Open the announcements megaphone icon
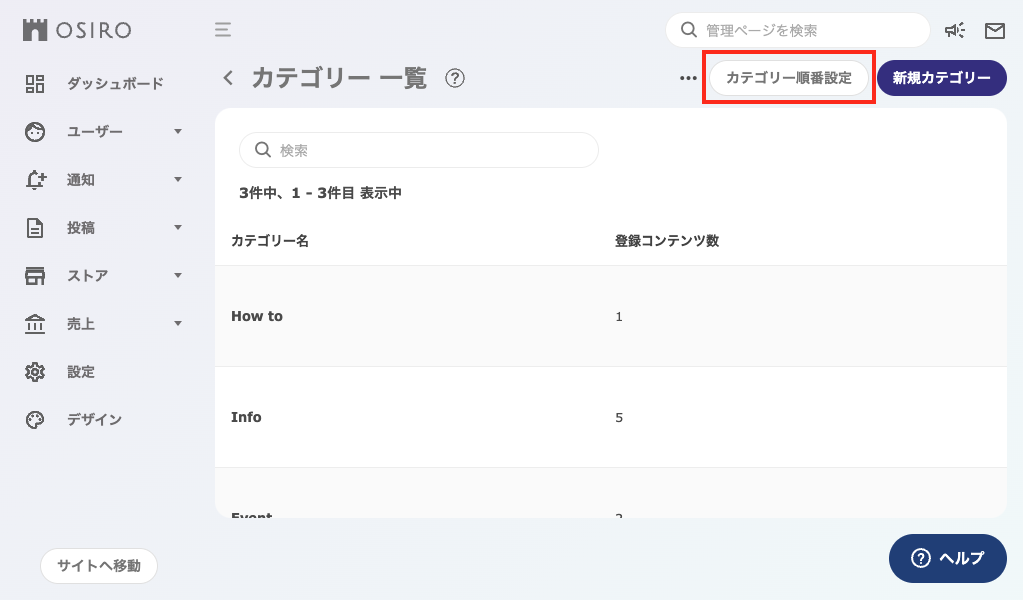 [955, 30]
